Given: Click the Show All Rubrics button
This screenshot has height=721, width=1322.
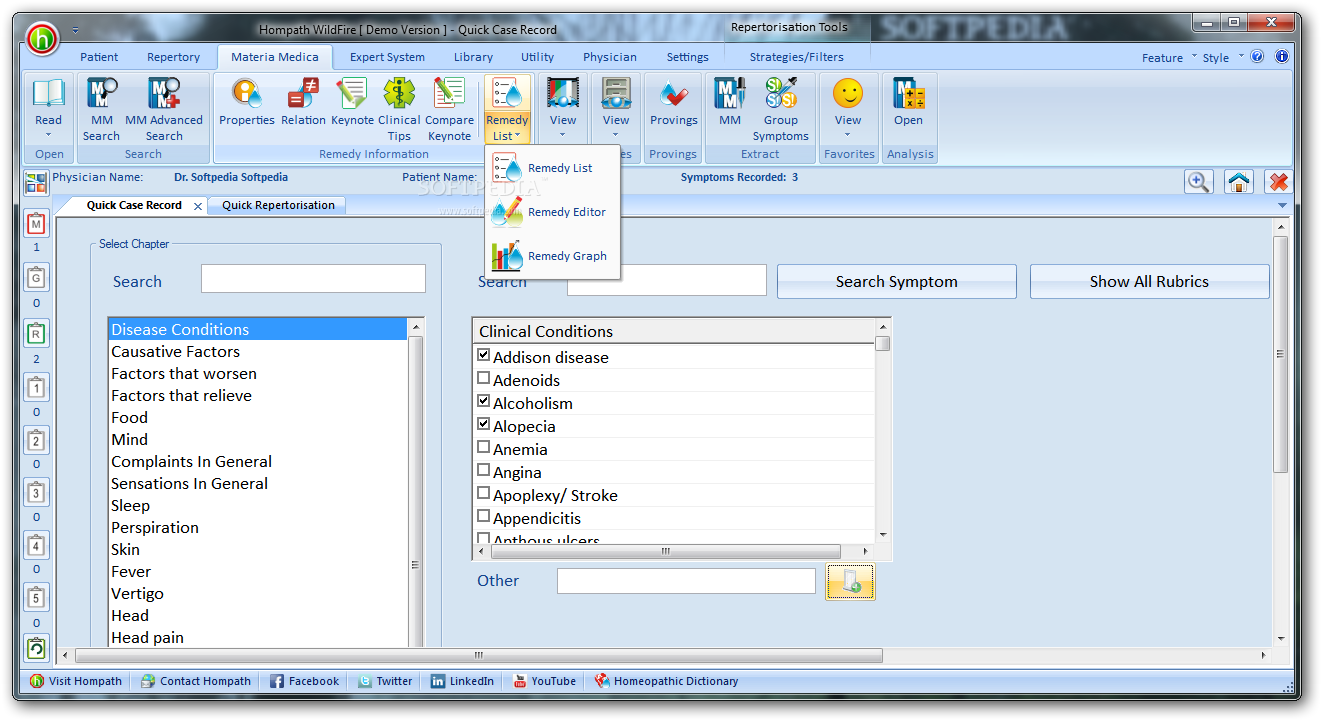Looking at the screenshot, I should tap(1149, 282).
